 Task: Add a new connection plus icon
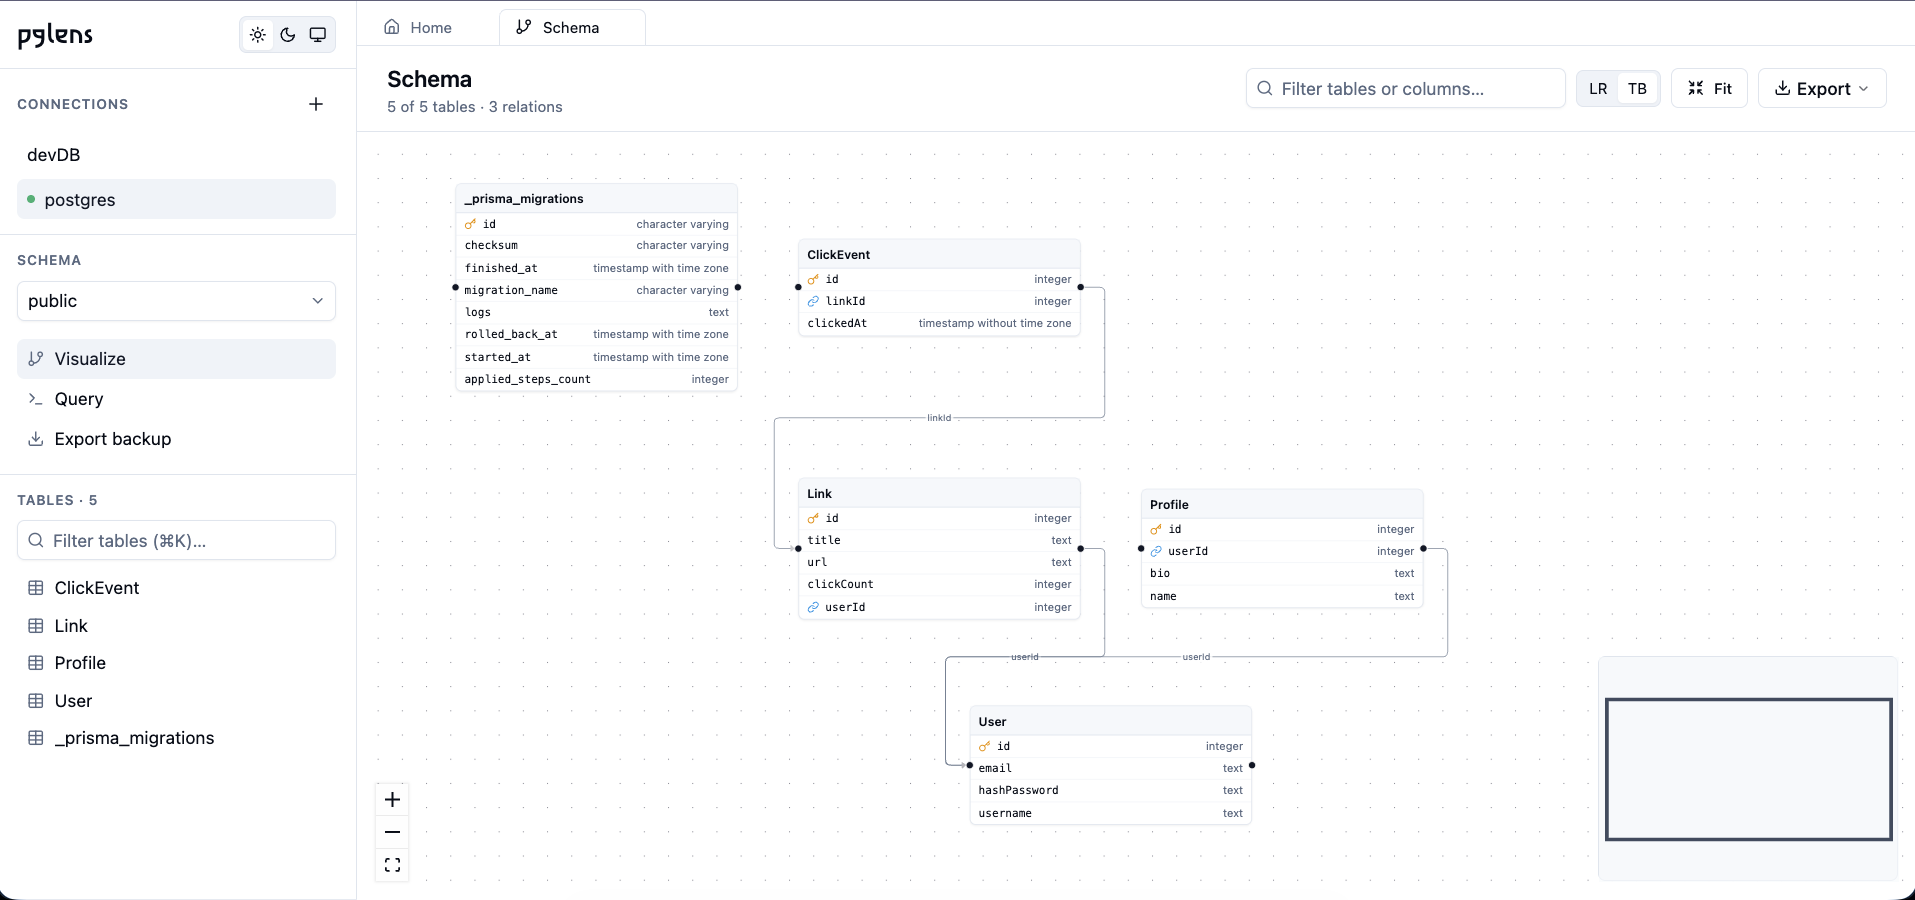(316, 104)
